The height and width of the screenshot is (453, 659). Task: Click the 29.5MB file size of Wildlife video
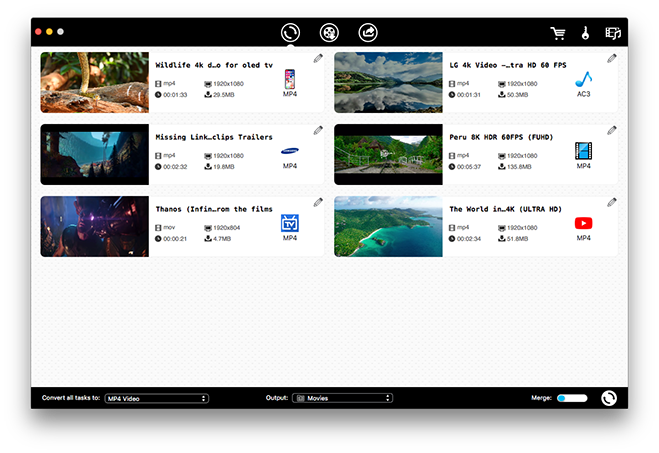click(224, 95)
